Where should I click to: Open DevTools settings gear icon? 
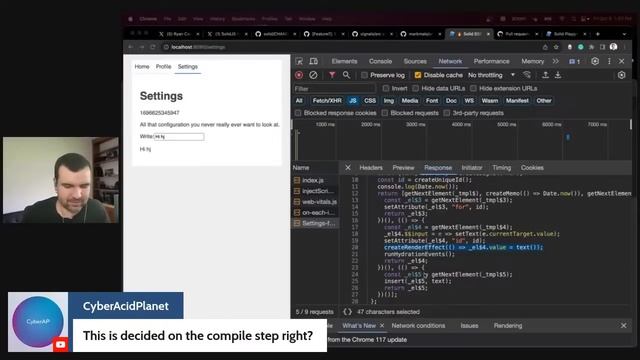coord(595,61)
